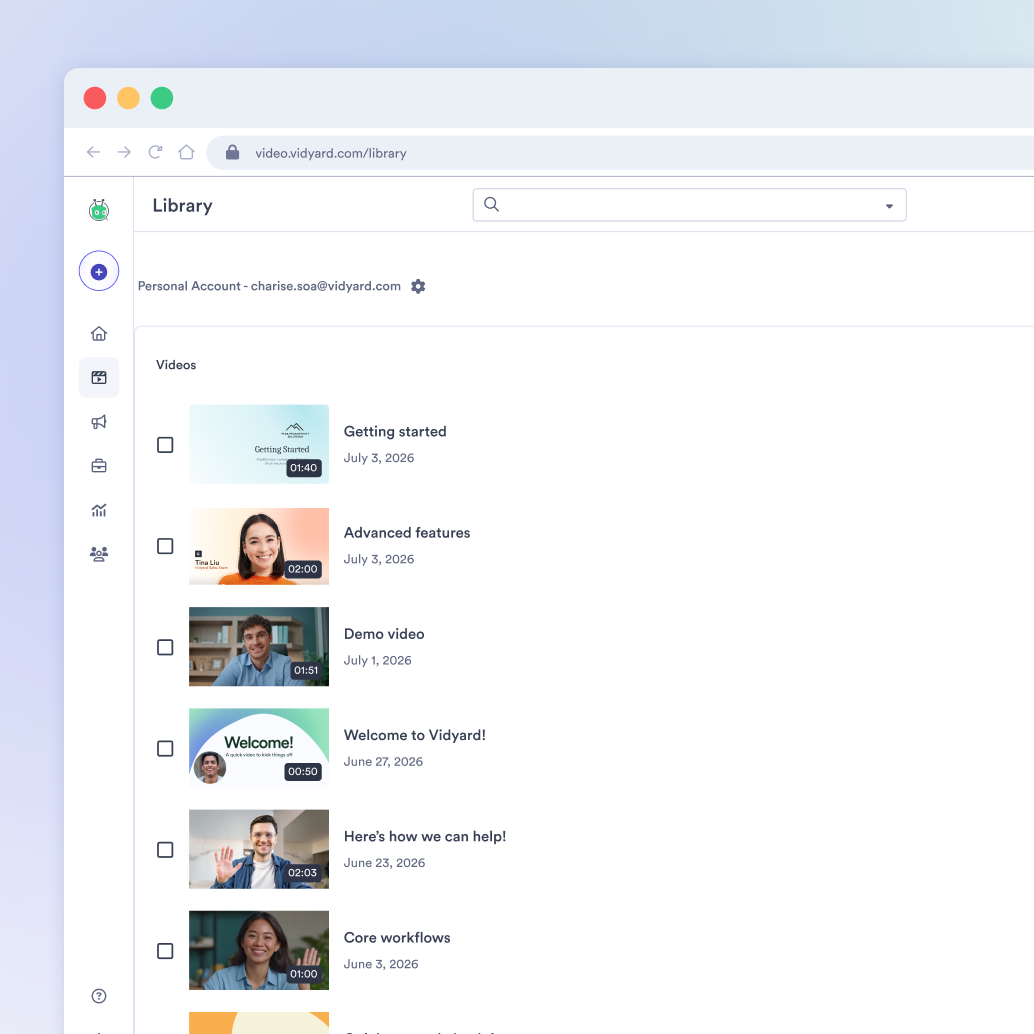Image resolution: width=1034 pixels, height=1034 pixels.
Task: Click the Vidyard robot logo icon
Action: [99, 210]
